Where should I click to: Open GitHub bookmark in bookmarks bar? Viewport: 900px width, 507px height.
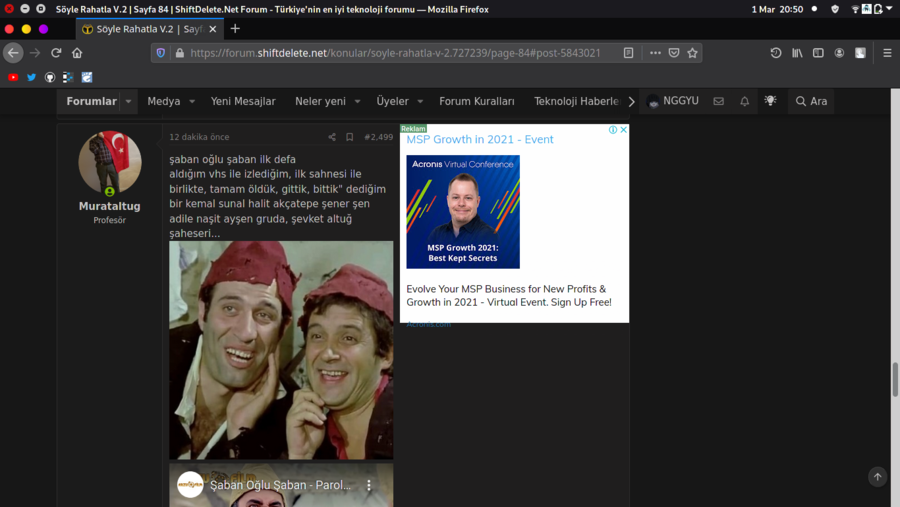pyautogui.click(x=50, y=77)
